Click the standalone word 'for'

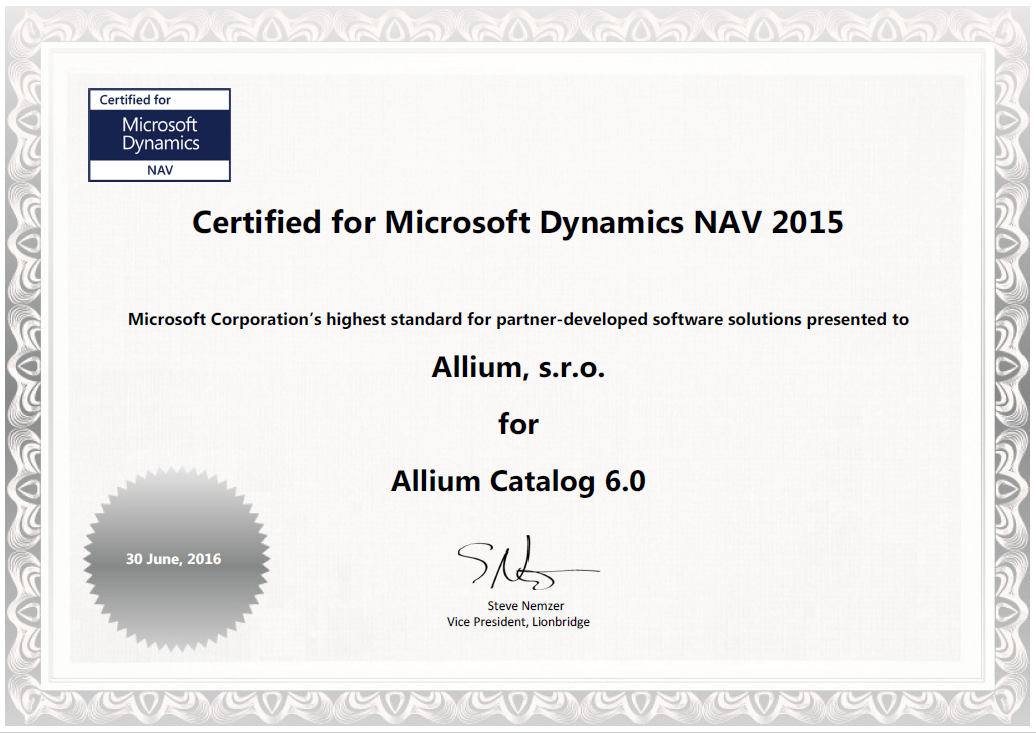tap(518, 424)
